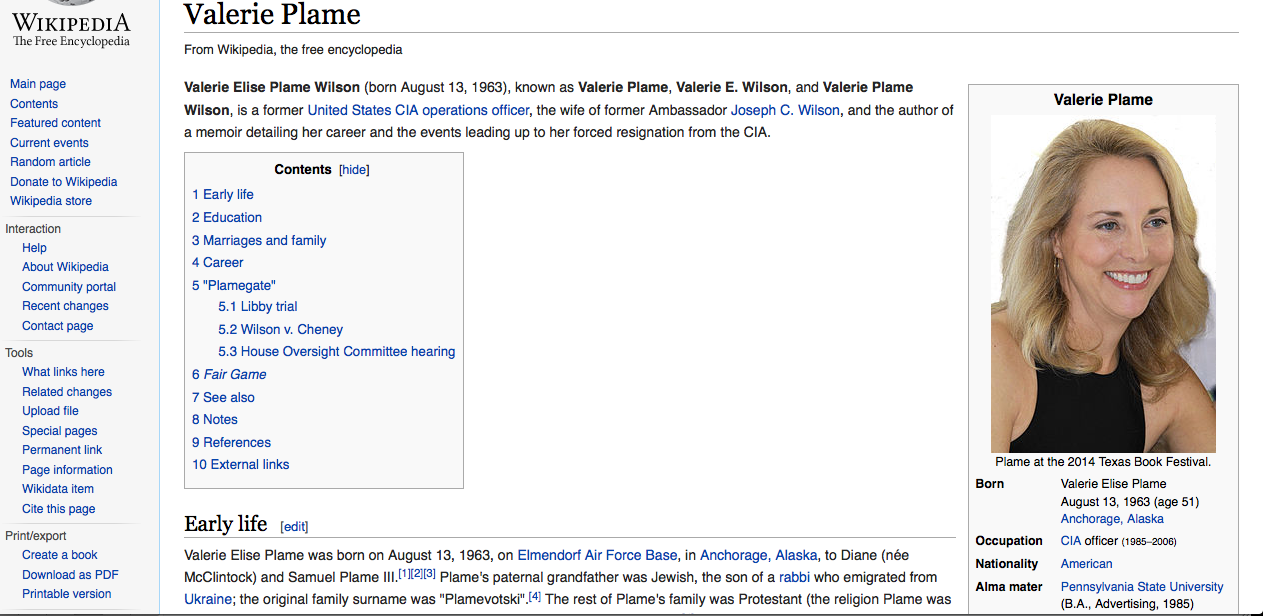
Task: Jump to 1 Early life in contents
Action: point(223,195)
